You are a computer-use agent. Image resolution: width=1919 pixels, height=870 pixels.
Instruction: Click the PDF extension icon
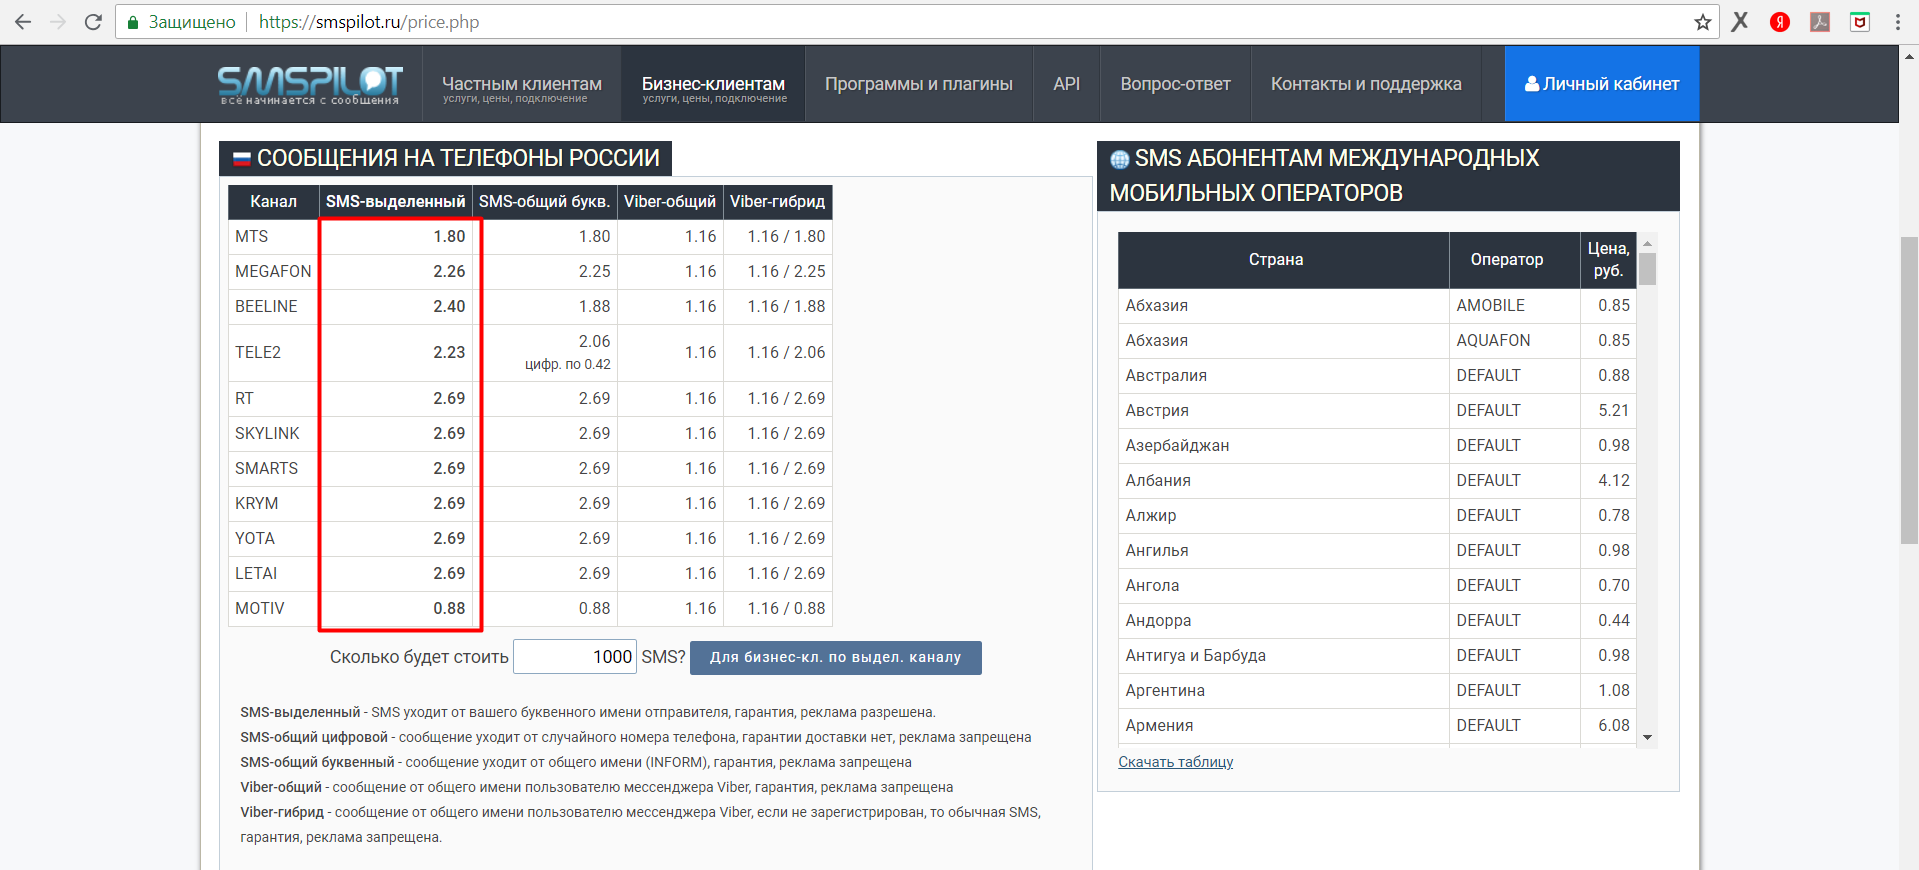click(x=1820, y=22)
